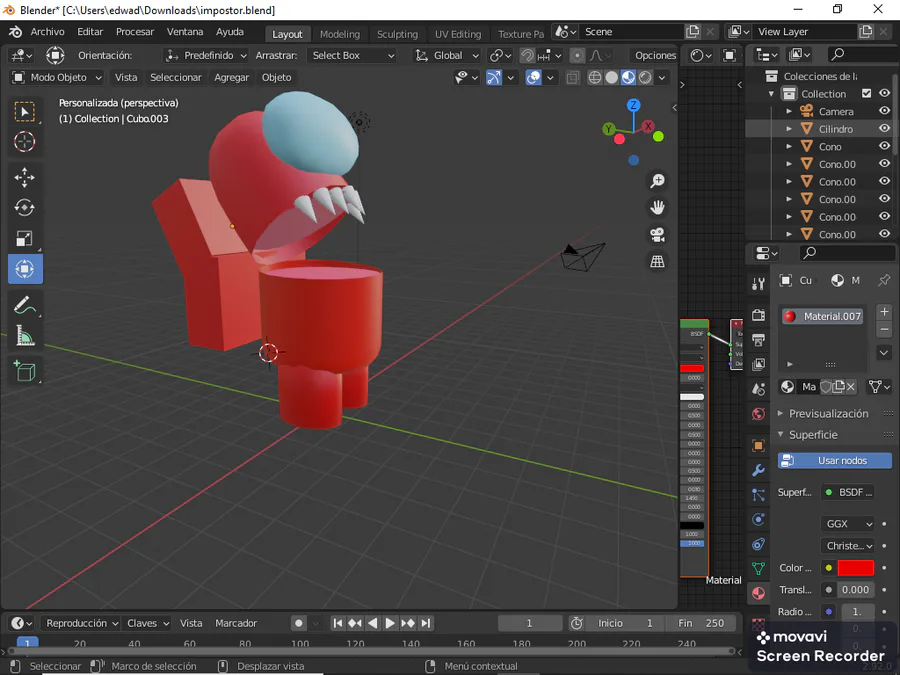The image size is (900, 675).
Task: Choose the Measure tool
Action: click(x=25, y=336)
